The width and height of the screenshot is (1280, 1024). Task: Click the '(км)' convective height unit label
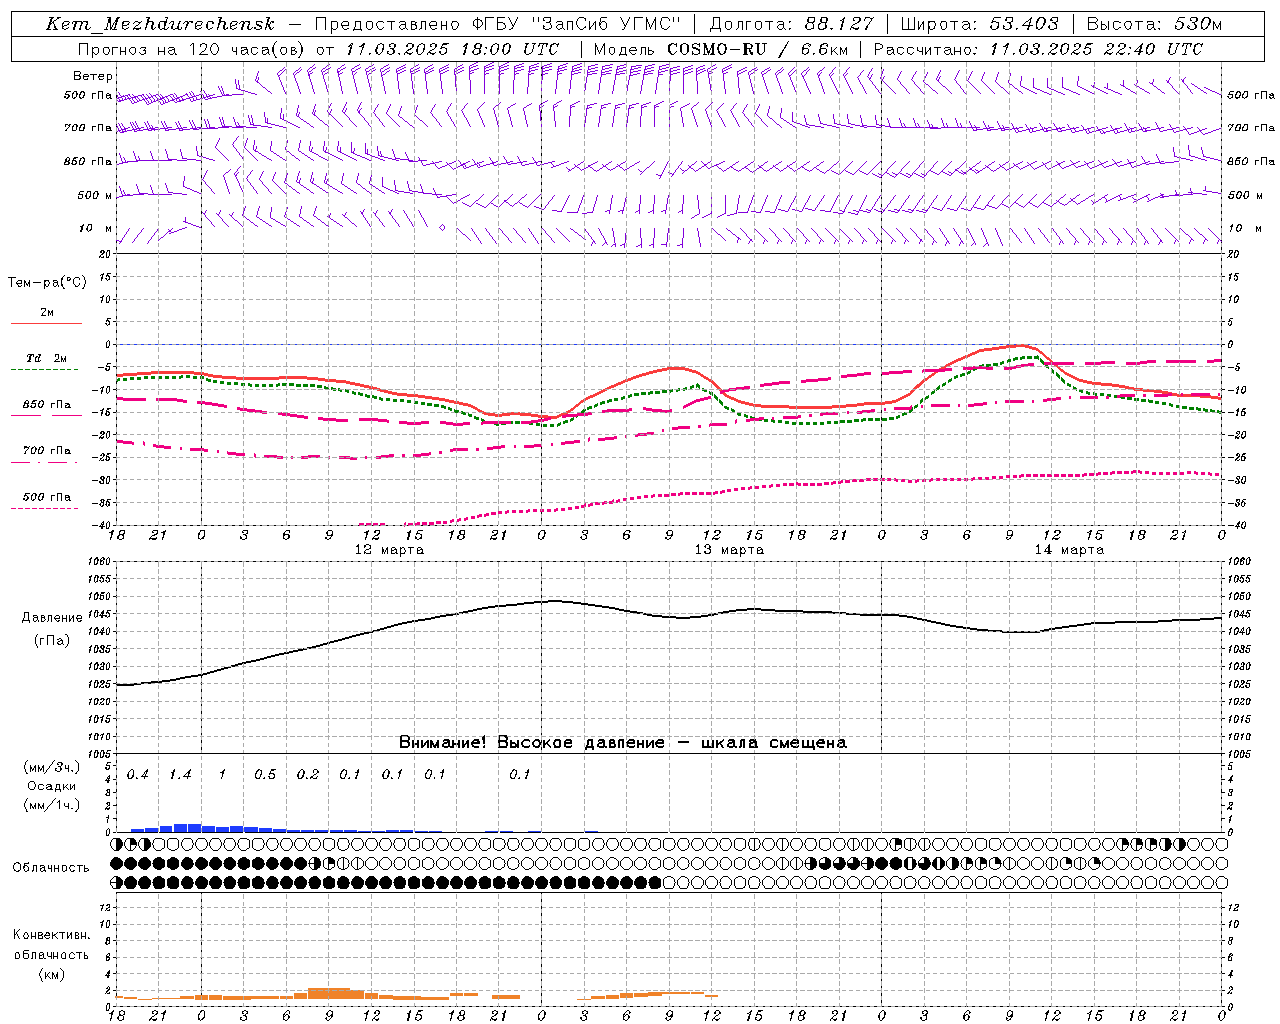[x=52, y=974]
